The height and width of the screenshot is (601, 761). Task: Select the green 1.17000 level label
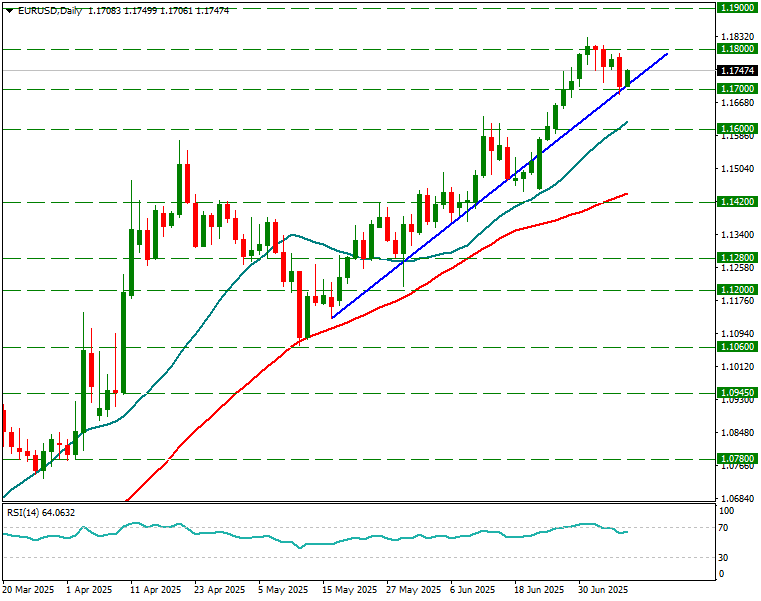pyautogui.click(x=737, y=88)
